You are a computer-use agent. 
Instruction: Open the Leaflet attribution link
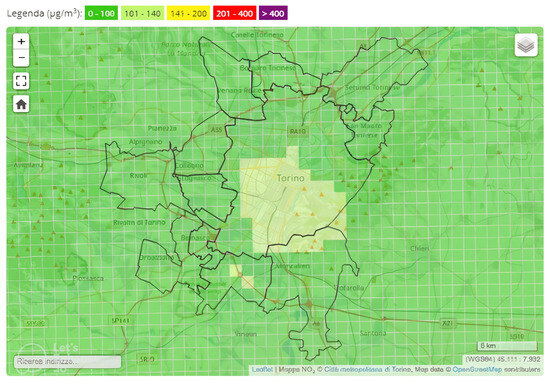262,369
